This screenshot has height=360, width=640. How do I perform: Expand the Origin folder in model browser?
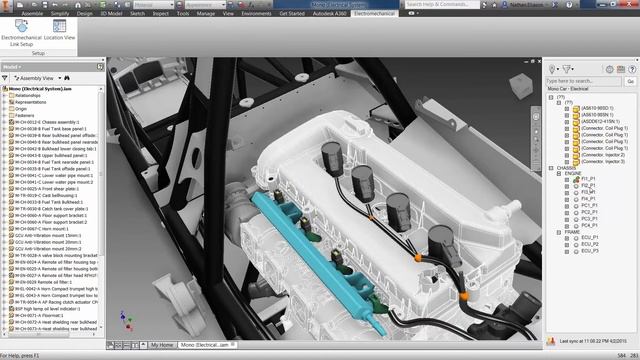tap(4, 109)
